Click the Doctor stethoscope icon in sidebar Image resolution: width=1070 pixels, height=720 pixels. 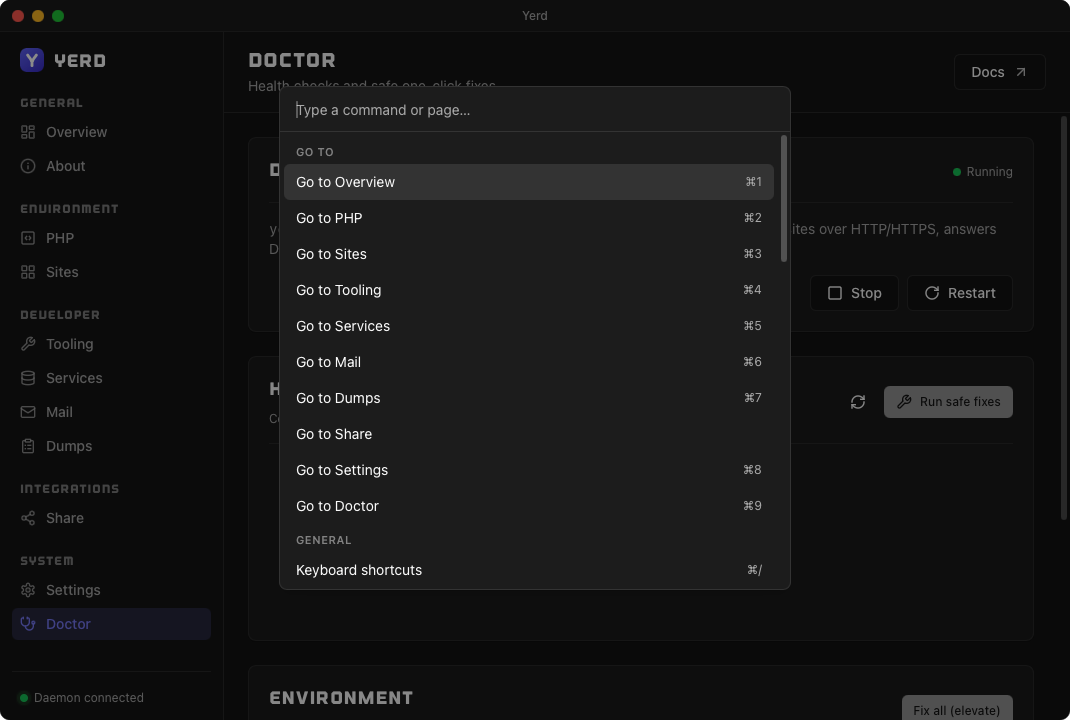coord(28,624)
